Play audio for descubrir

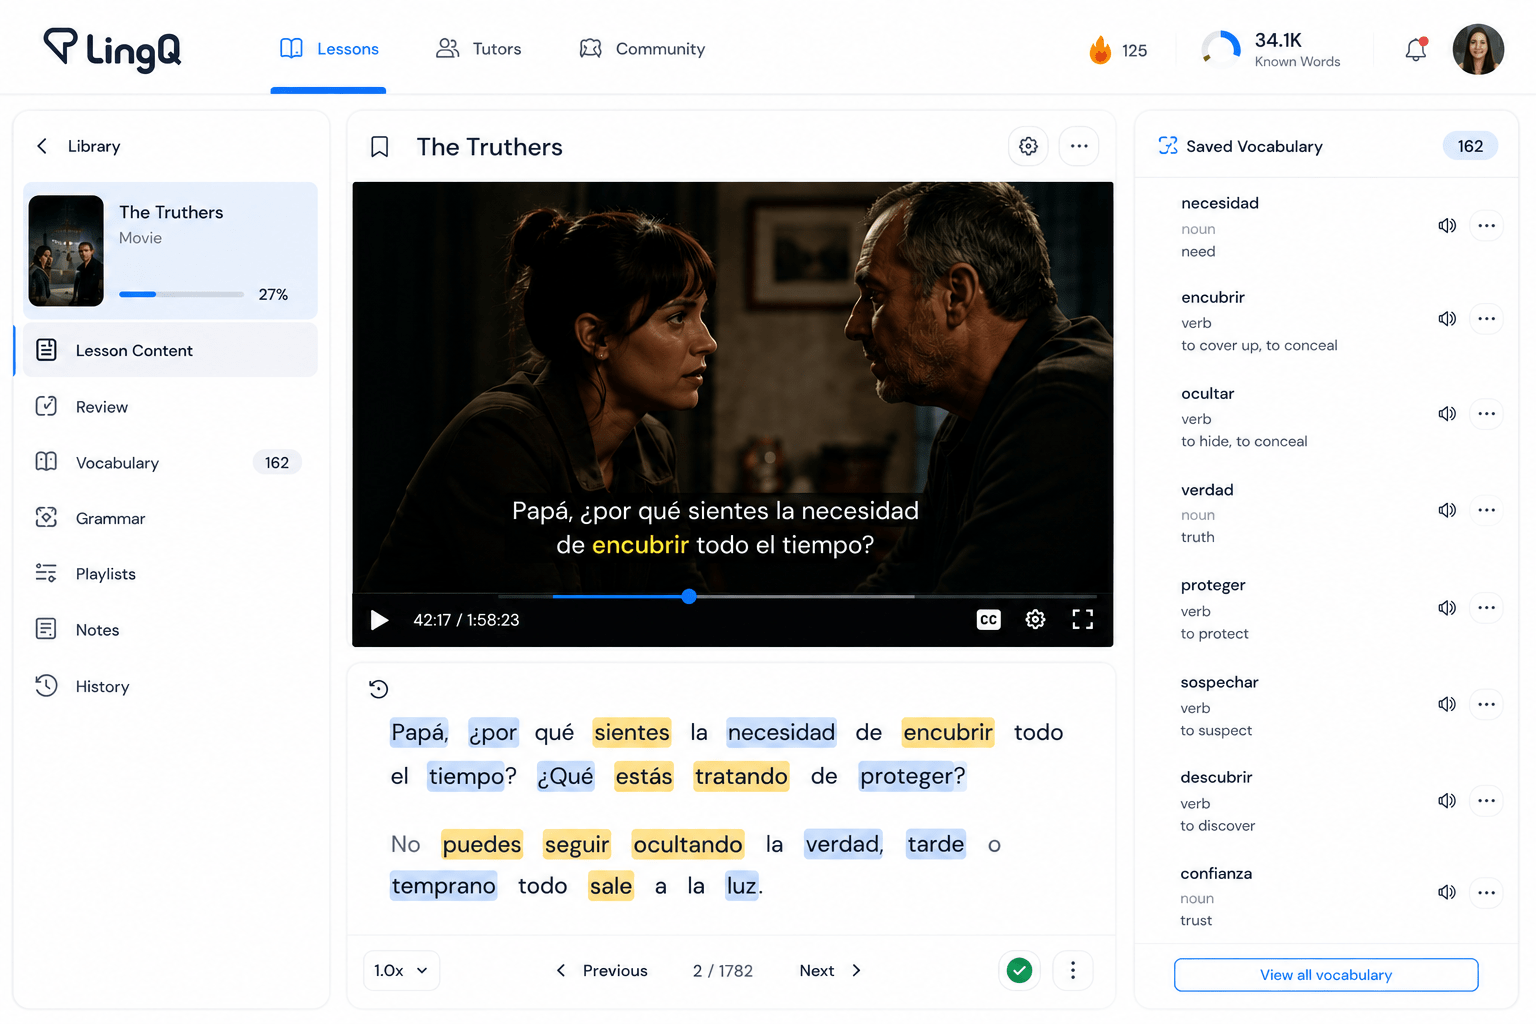point(1447,800)
